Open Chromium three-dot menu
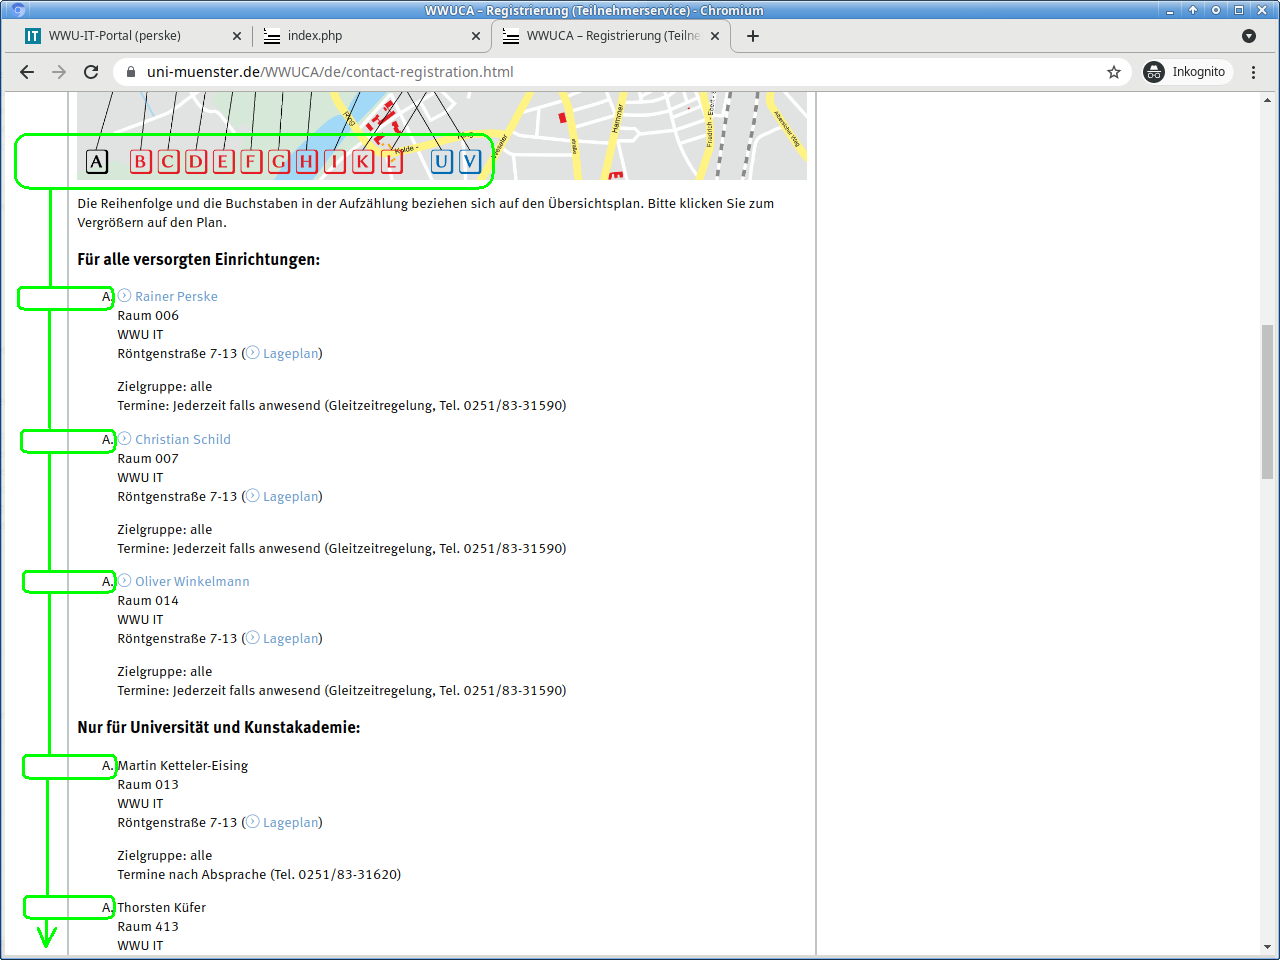The width and height of the screenshot is (1280, 960). click(x=1254, y=72)
